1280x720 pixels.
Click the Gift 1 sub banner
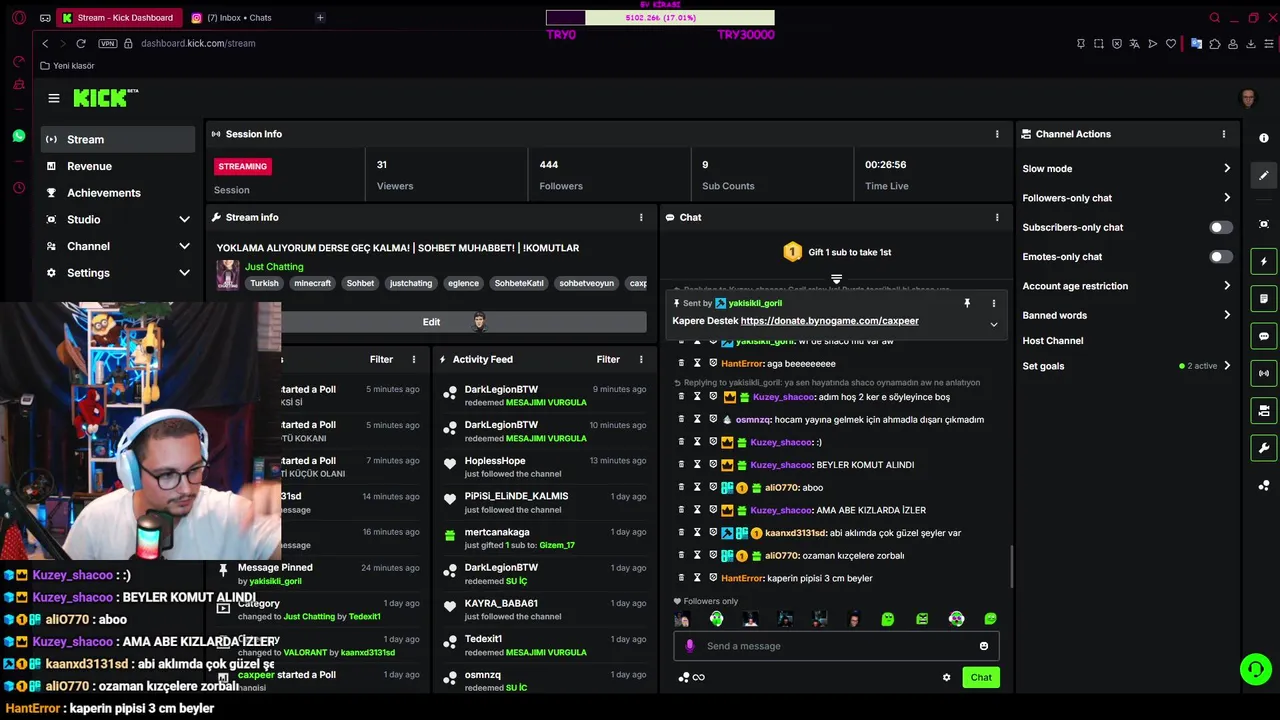coord(837,252)
